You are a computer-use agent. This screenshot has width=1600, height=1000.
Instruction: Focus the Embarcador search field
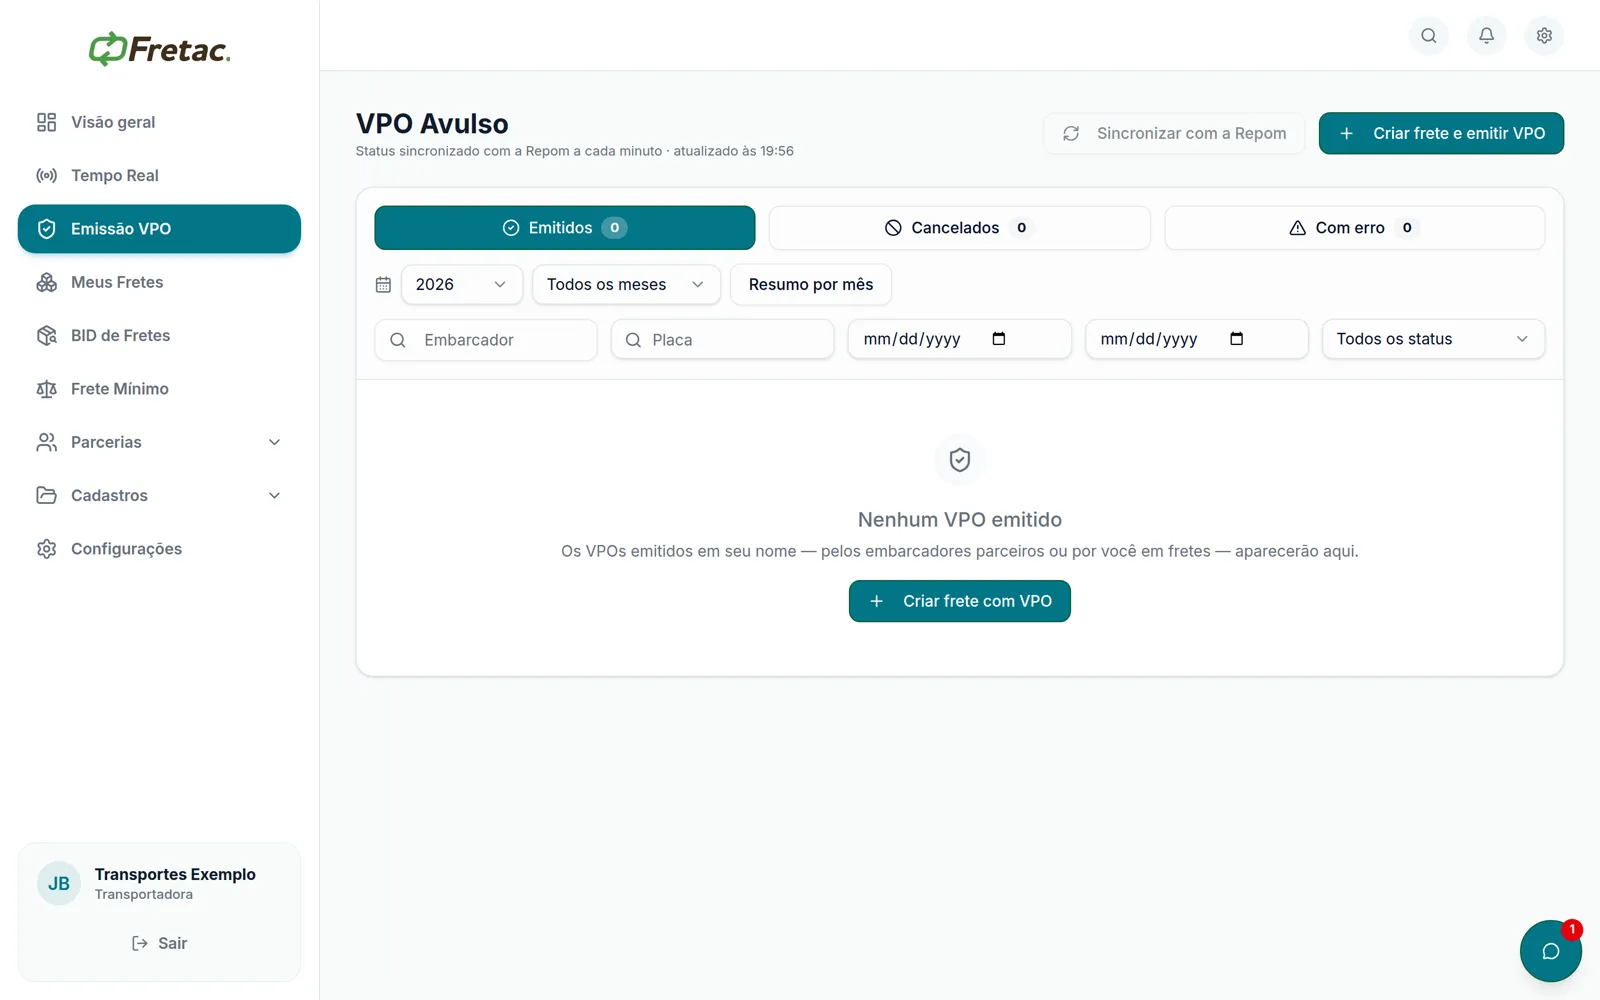coord(486,340)
